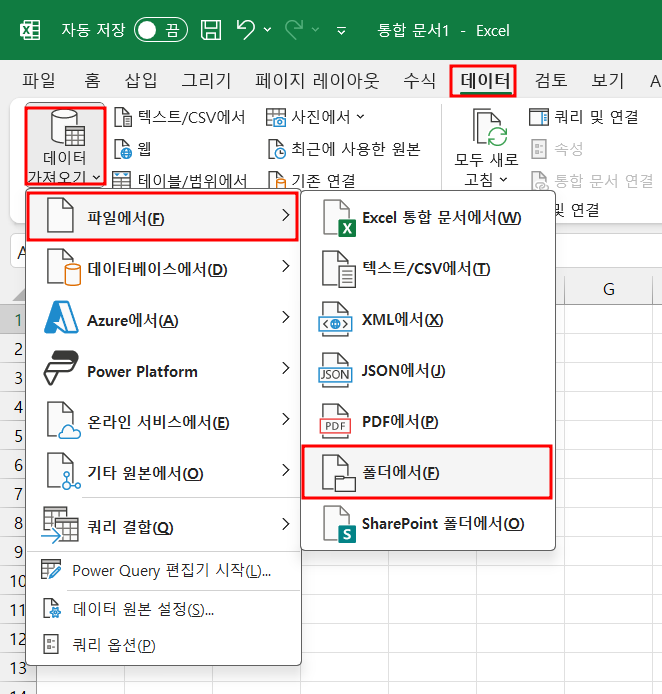Select row 13 header
This screenshot has height=694, width=662.
pyautogui.click(x=18, y=667)
